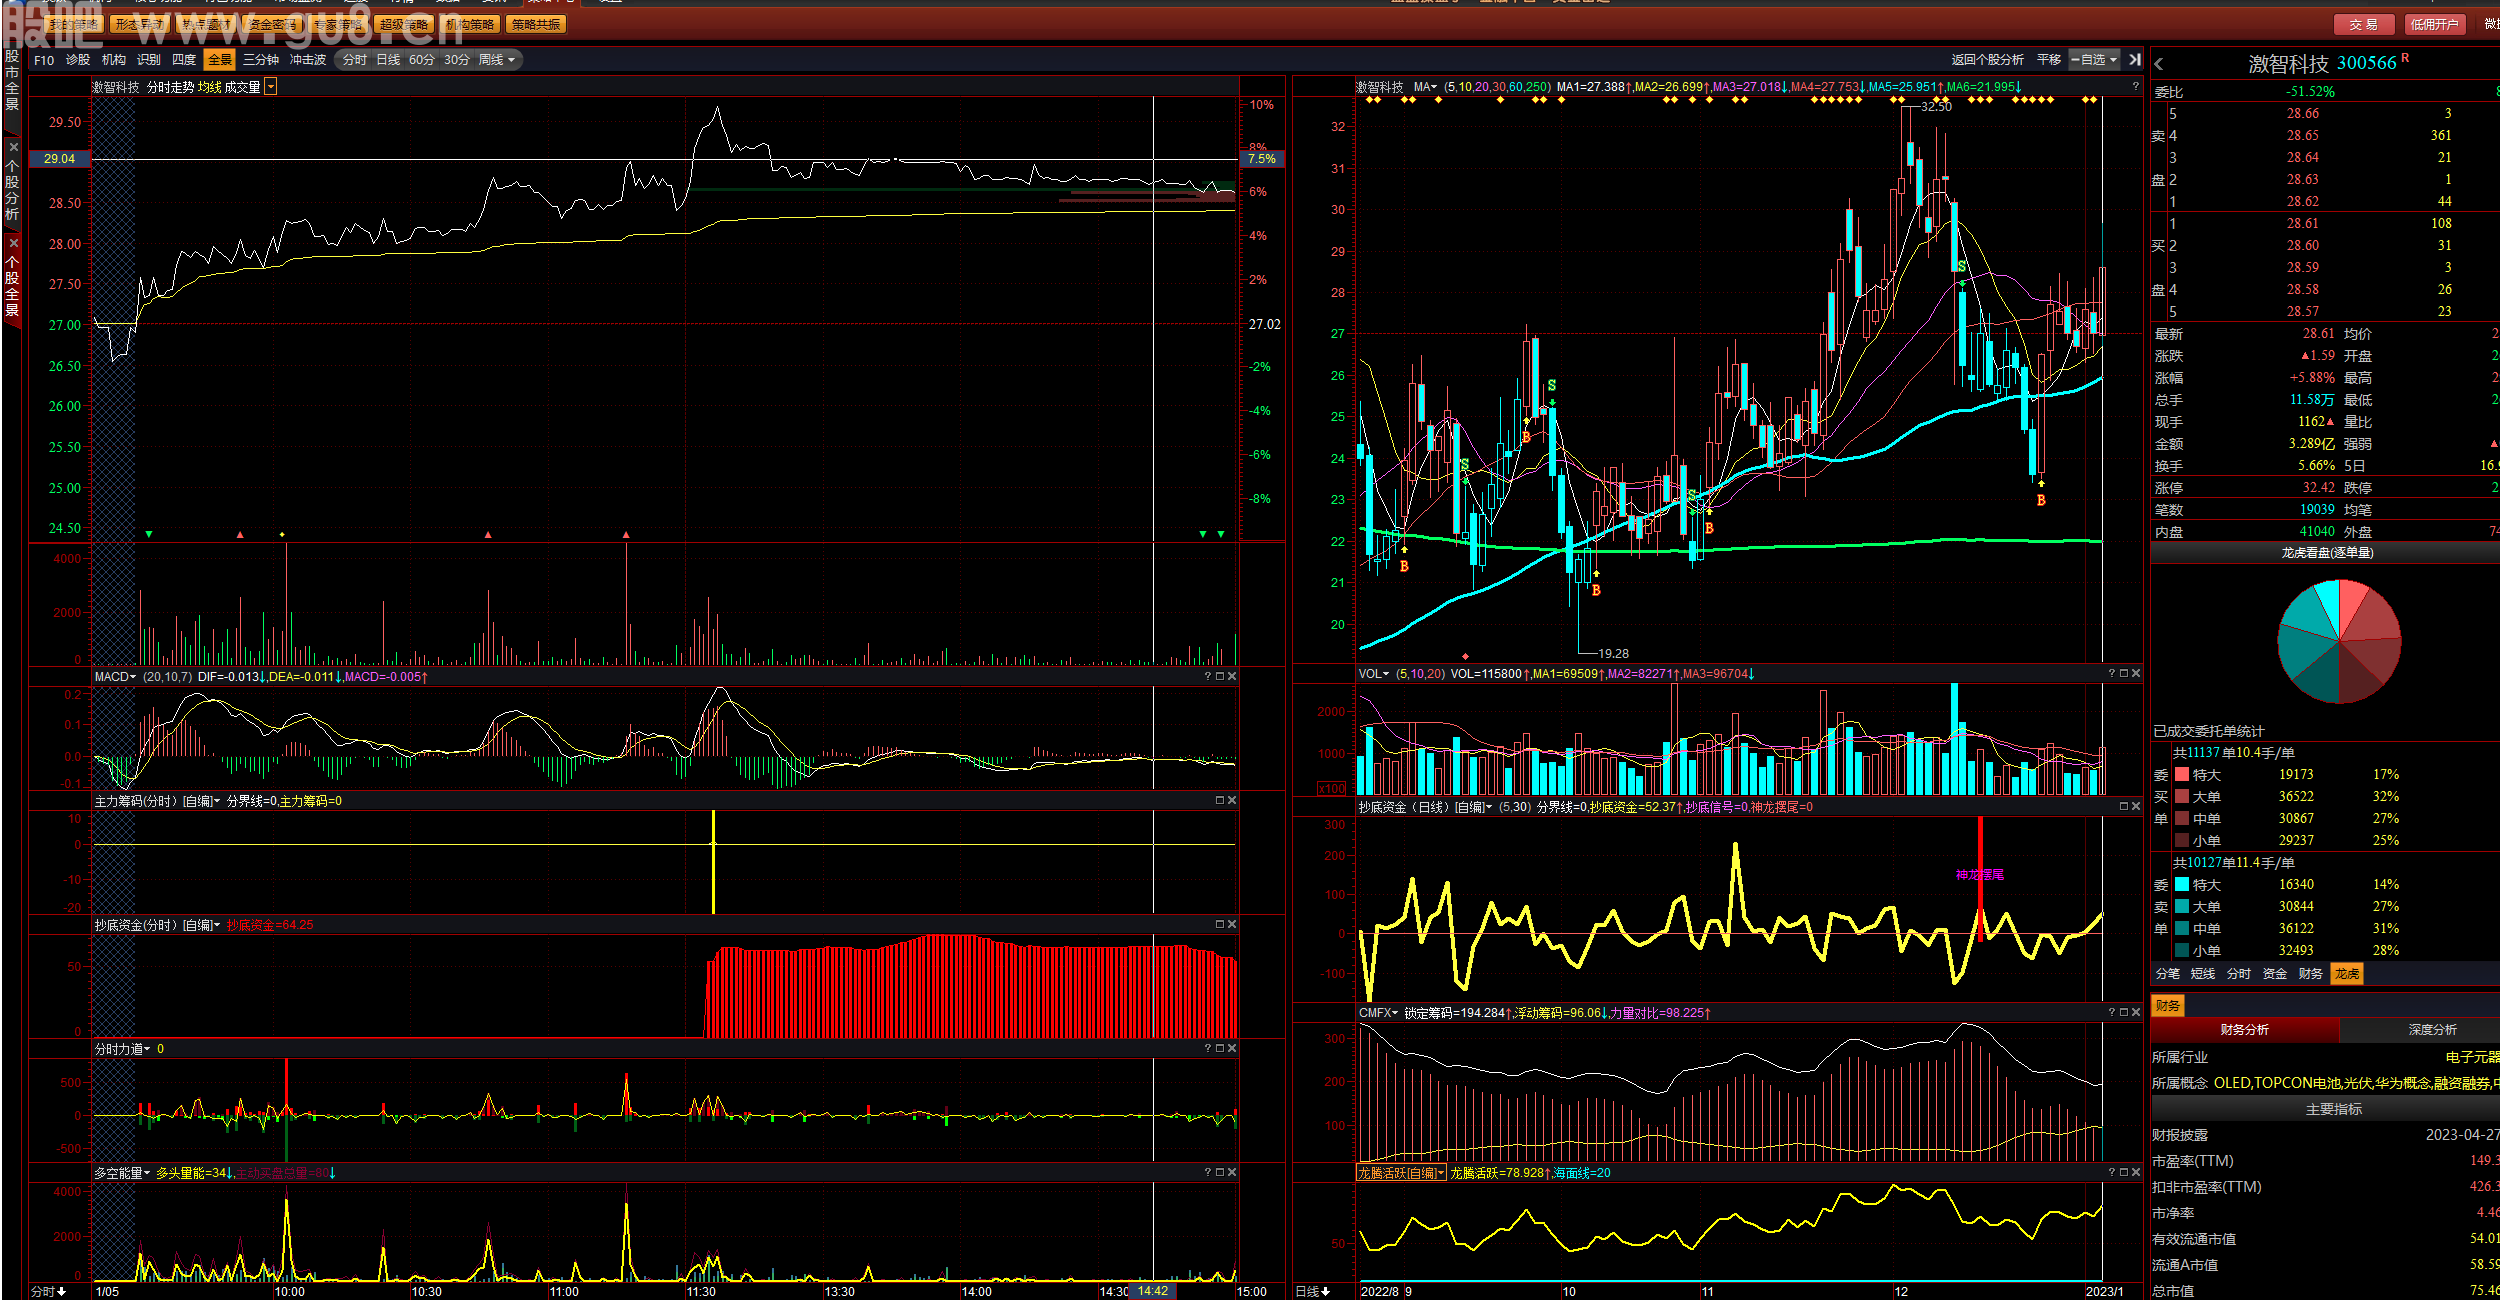Open the CMFX indicator dropdown
The image size is (2500, 1300).
coord(1379,1013)
